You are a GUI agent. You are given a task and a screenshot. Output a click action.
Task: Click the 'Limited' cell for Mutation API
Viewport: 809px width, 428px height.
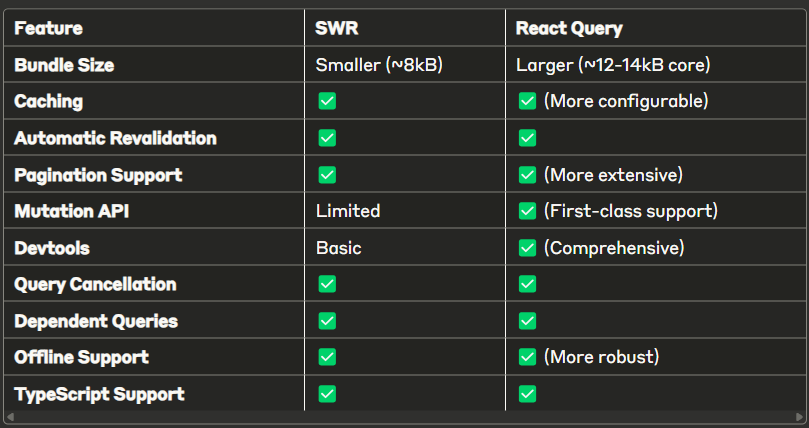[348, 211]
